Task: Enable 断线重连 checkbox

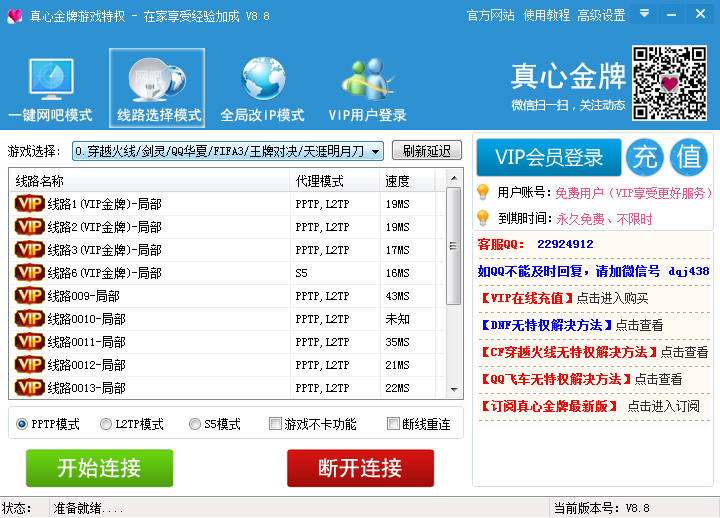Action: (x=393, y=423)
